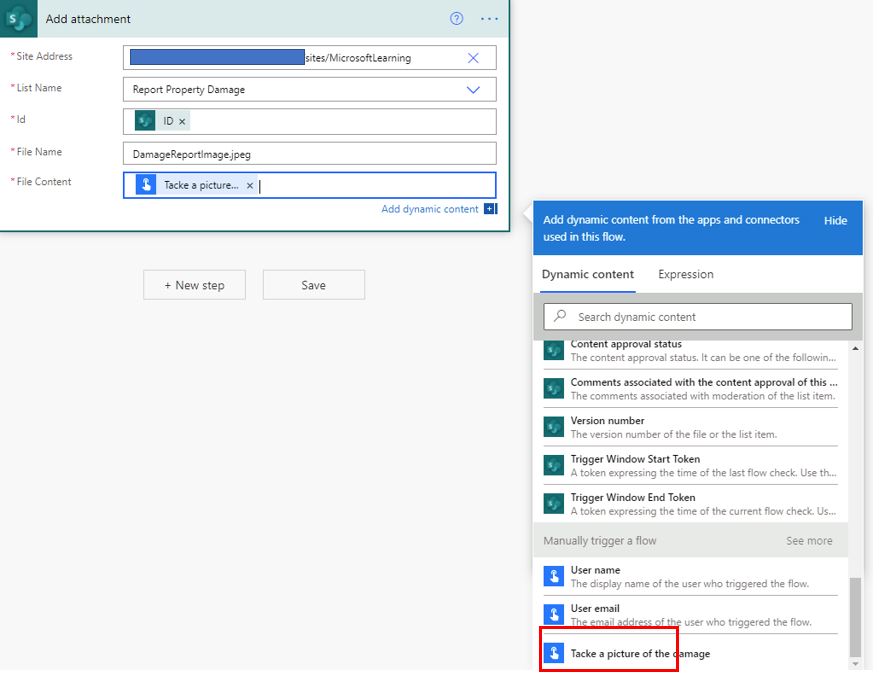Save the flow
The image size is (879, 681).
pyautogui.click(x=313, y=285)
